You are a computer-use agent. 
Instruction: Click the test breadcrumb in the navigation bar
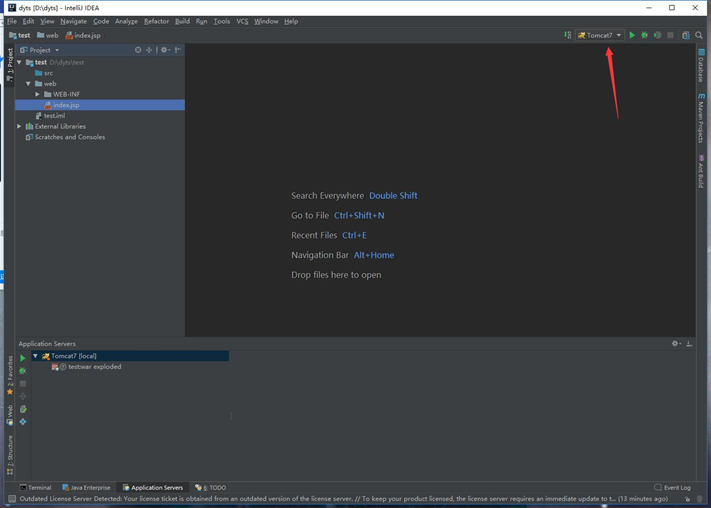19,35
